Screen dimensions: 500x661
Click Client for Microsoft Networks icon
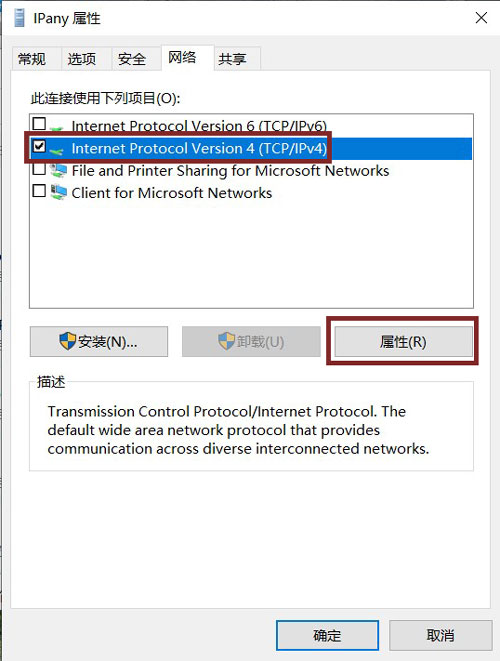58,193
